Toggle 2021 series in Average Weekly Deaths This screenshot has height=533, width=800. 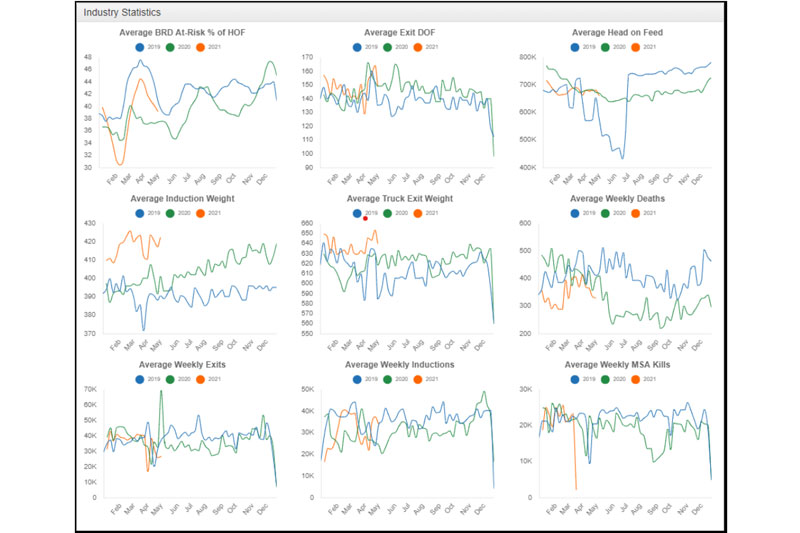pyautogui.click(x=643, y=213)
